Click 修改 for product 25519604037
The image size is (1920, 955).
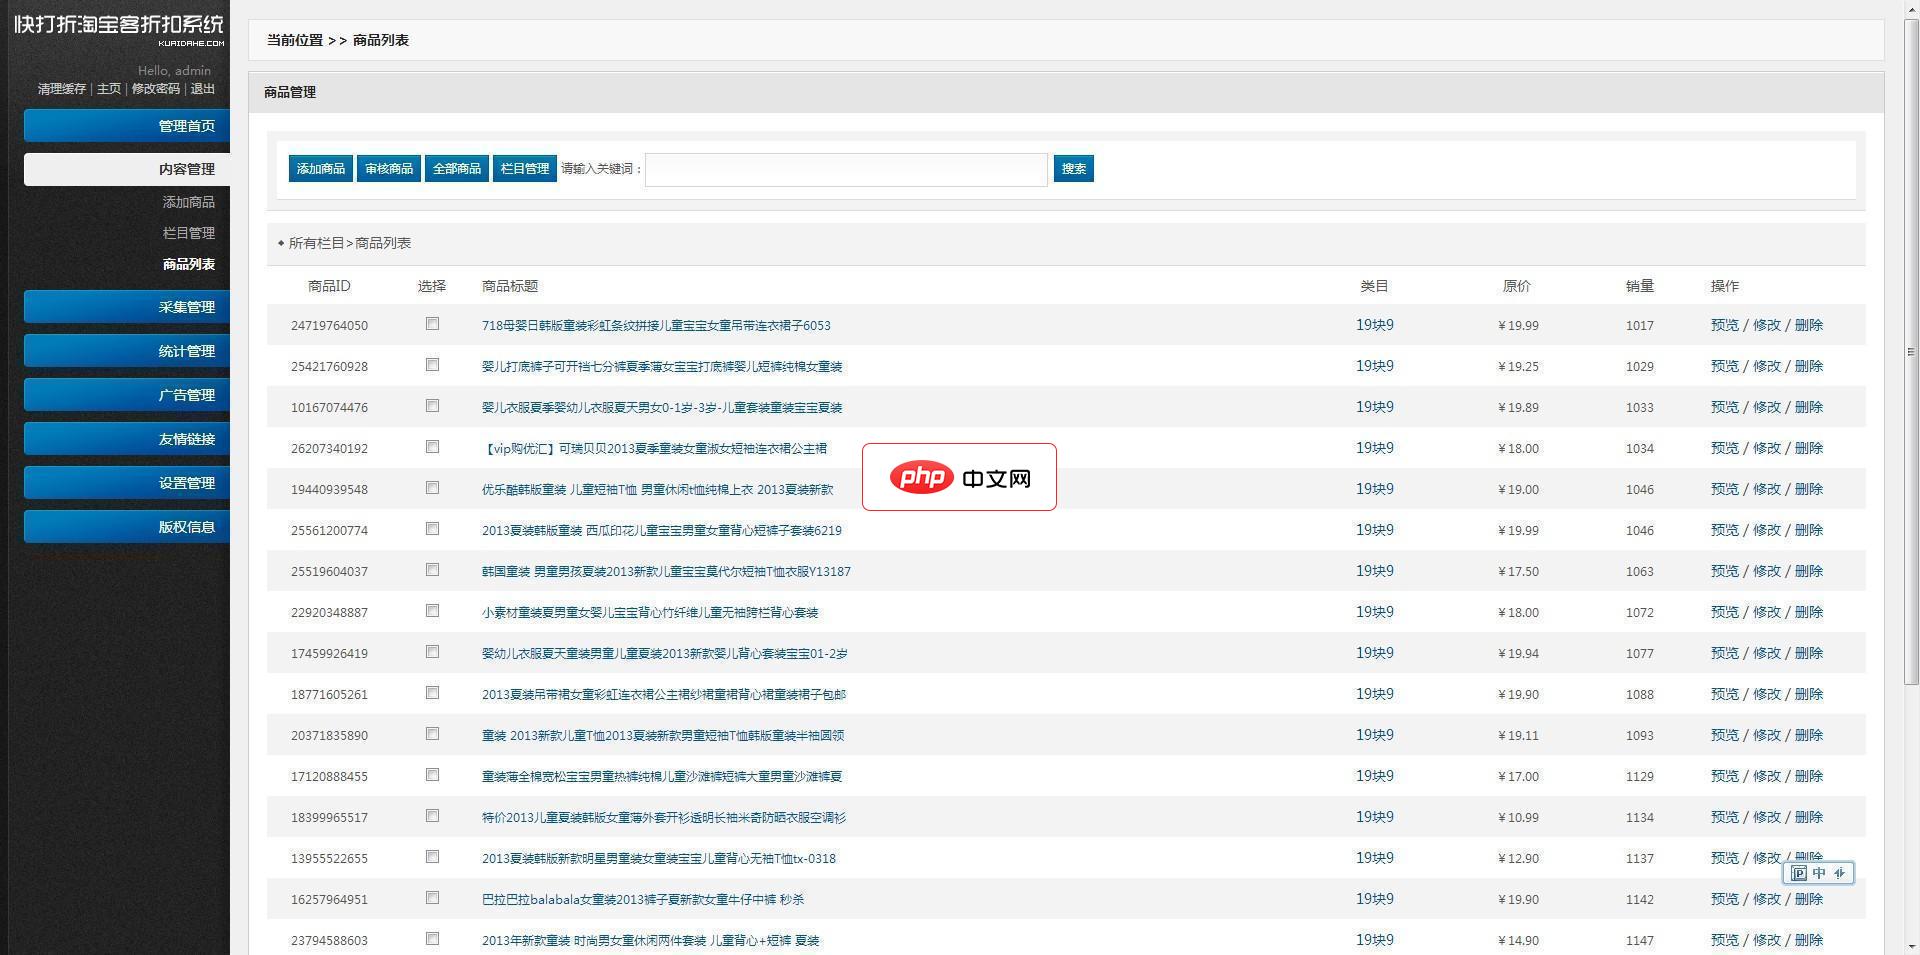[1766, 571]
